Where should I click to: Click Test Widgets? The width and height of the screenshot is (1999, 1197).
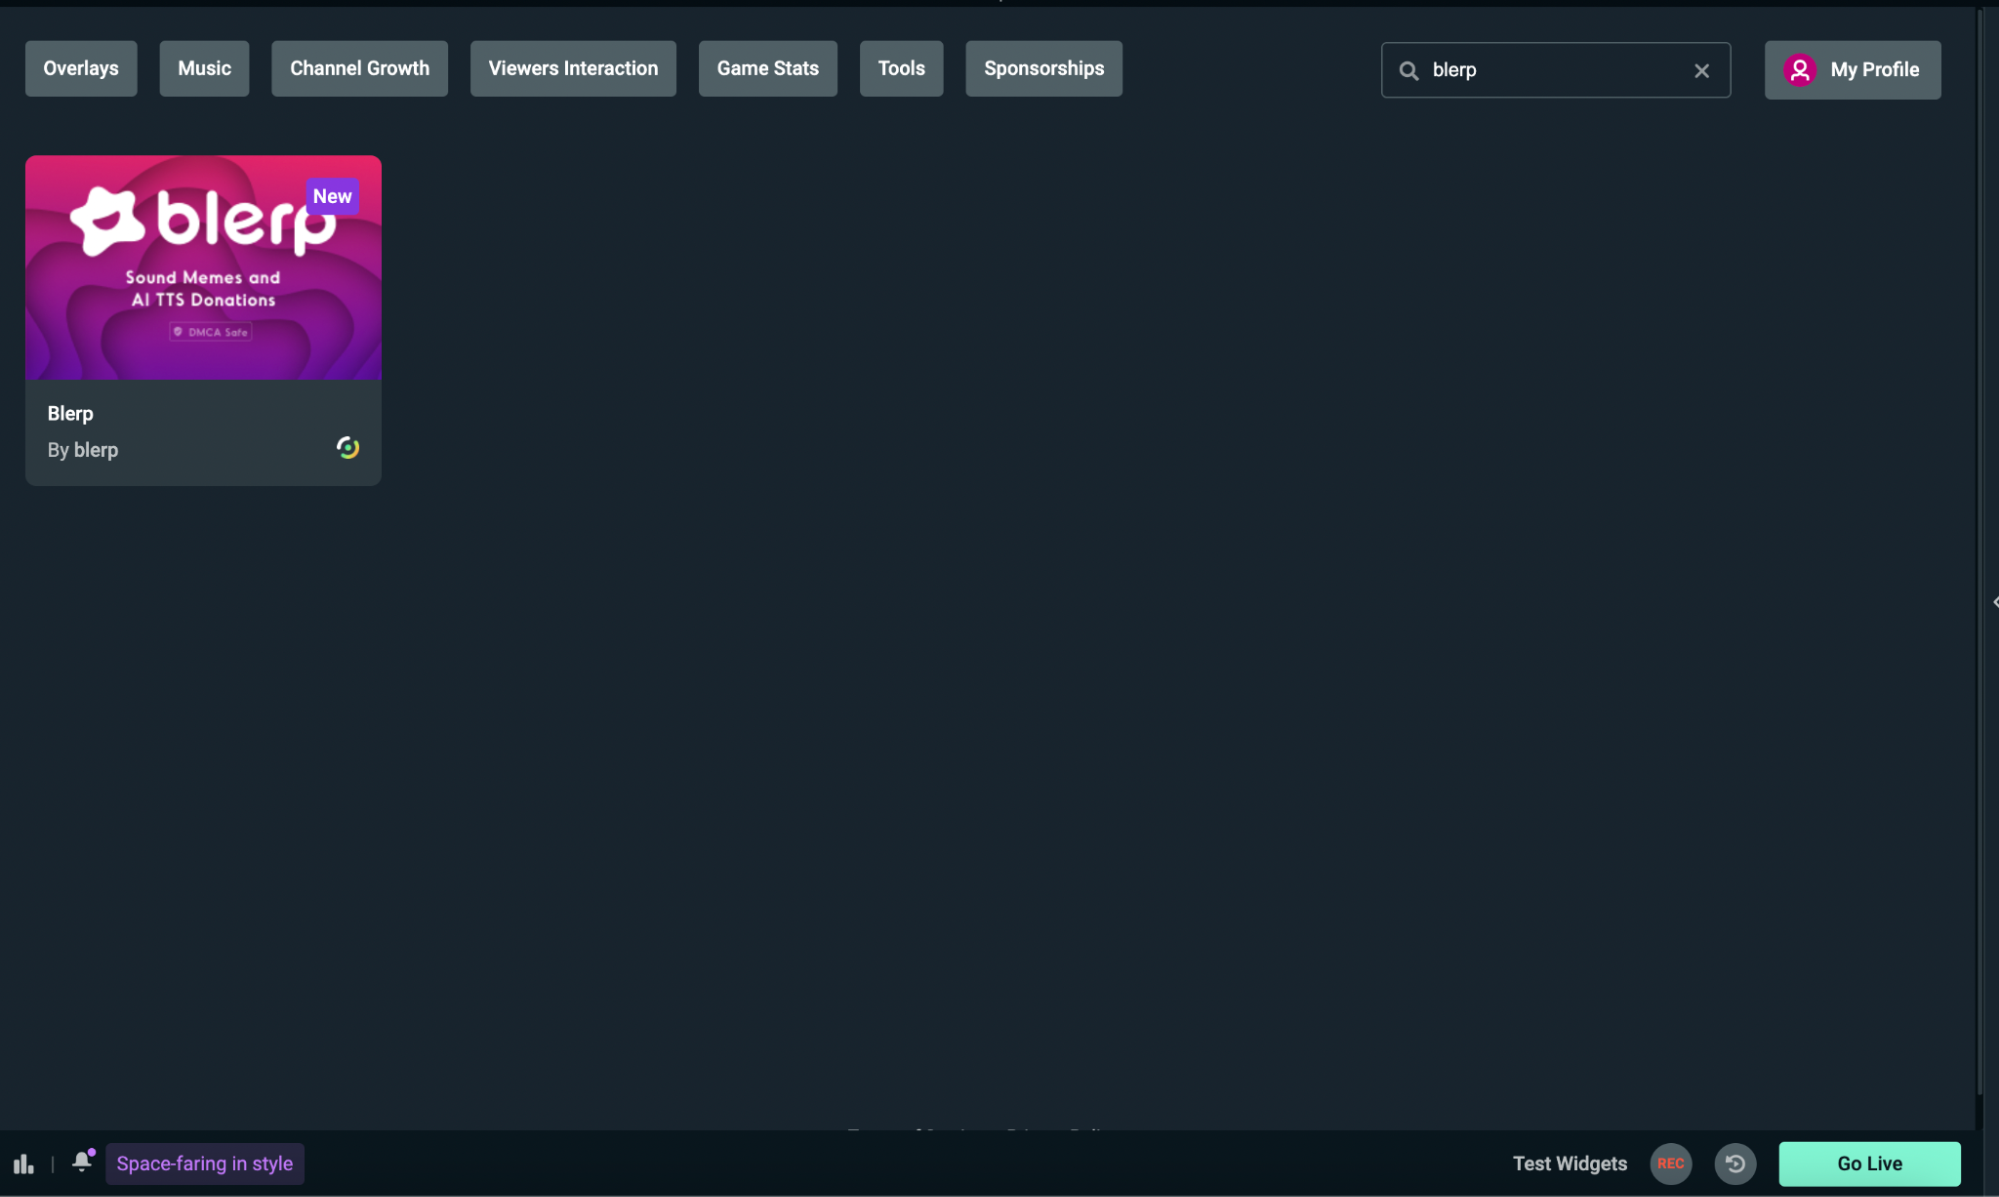[1569, 1163]
